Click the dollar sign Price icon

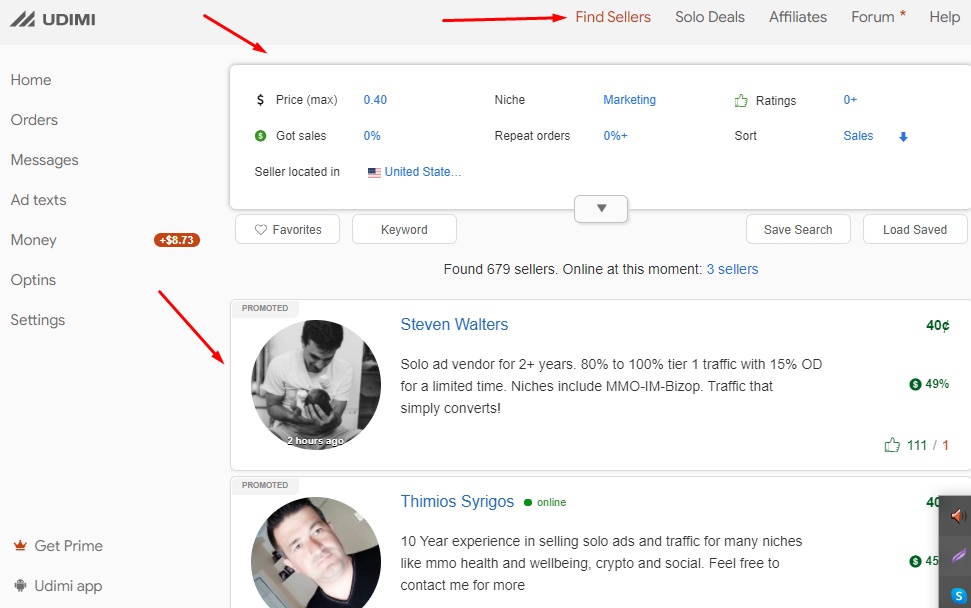pos(260,100)
